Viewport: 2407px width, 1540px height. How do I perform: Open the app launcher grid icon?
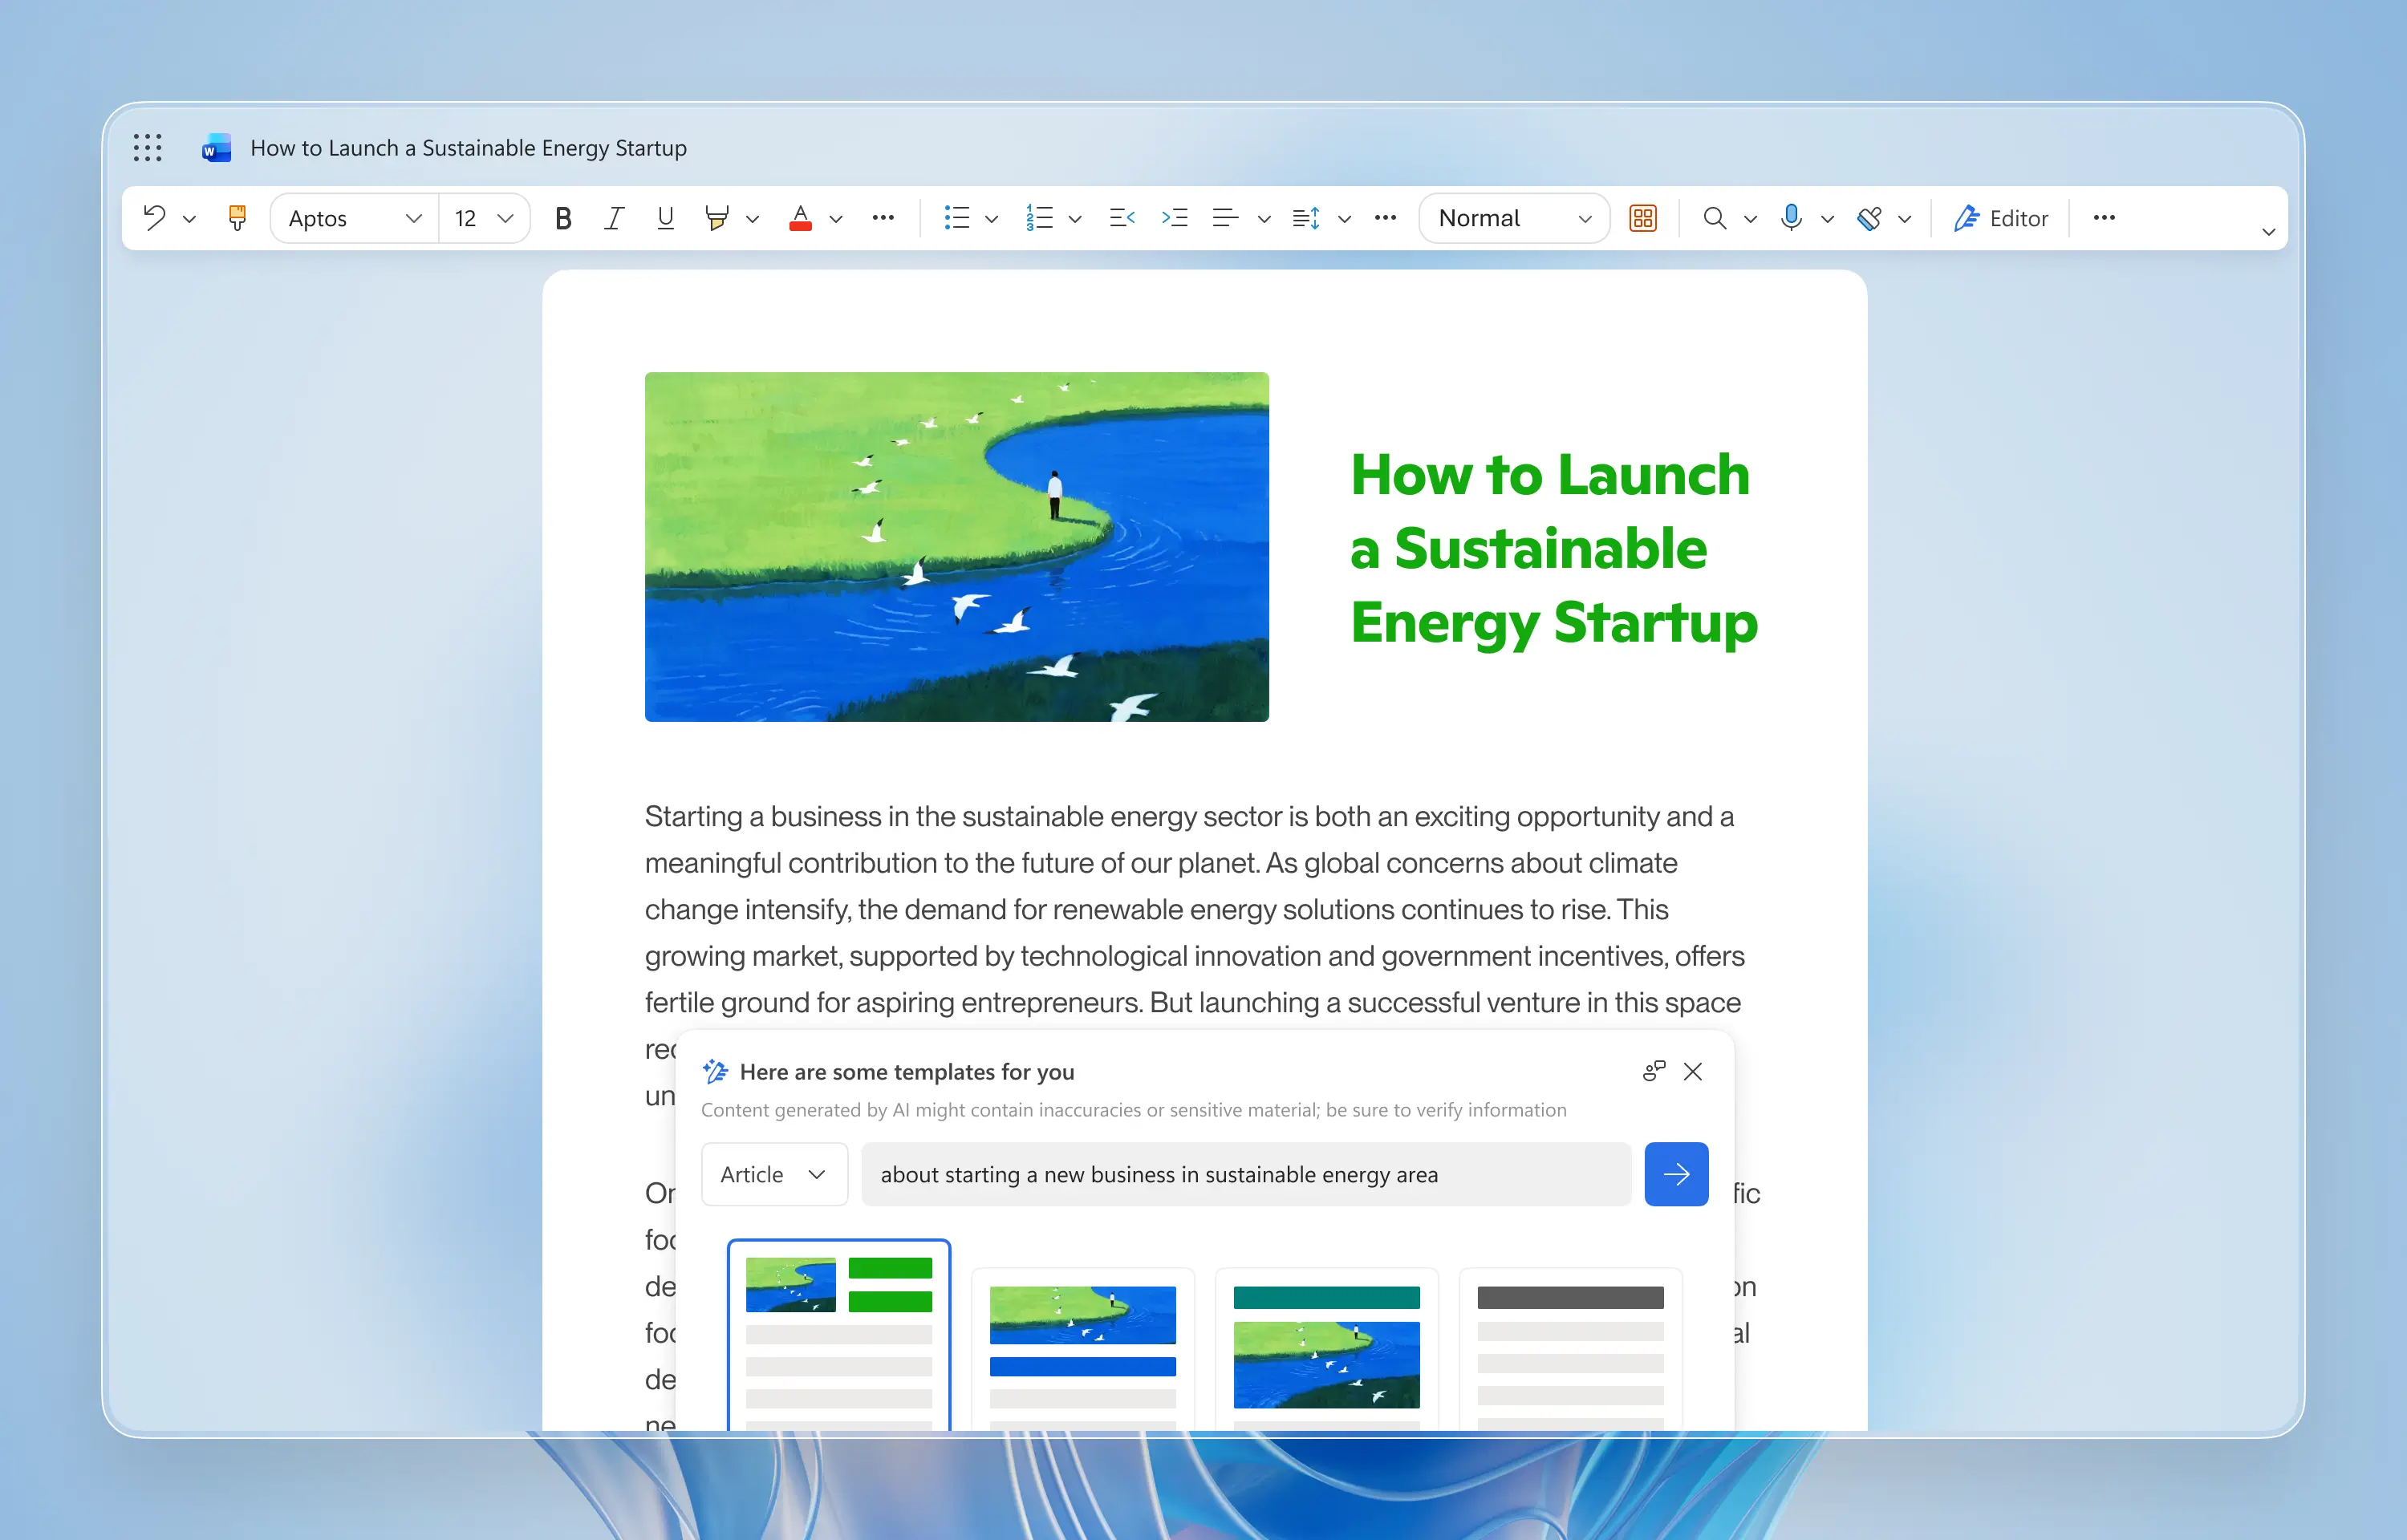pos(147,148)
